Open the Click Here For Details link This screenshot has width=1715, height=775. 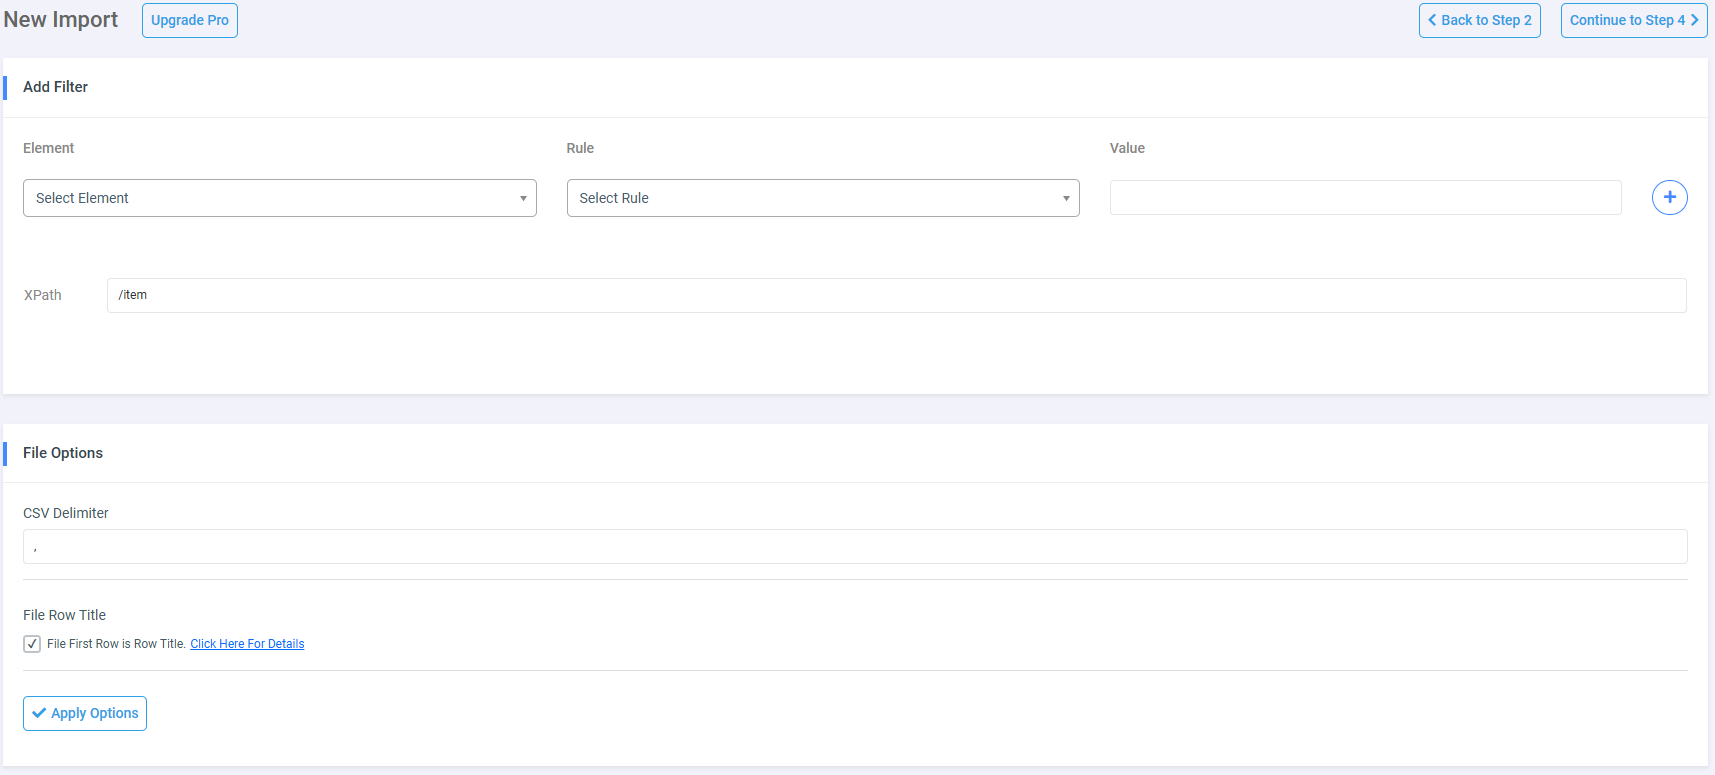(247, 644)
